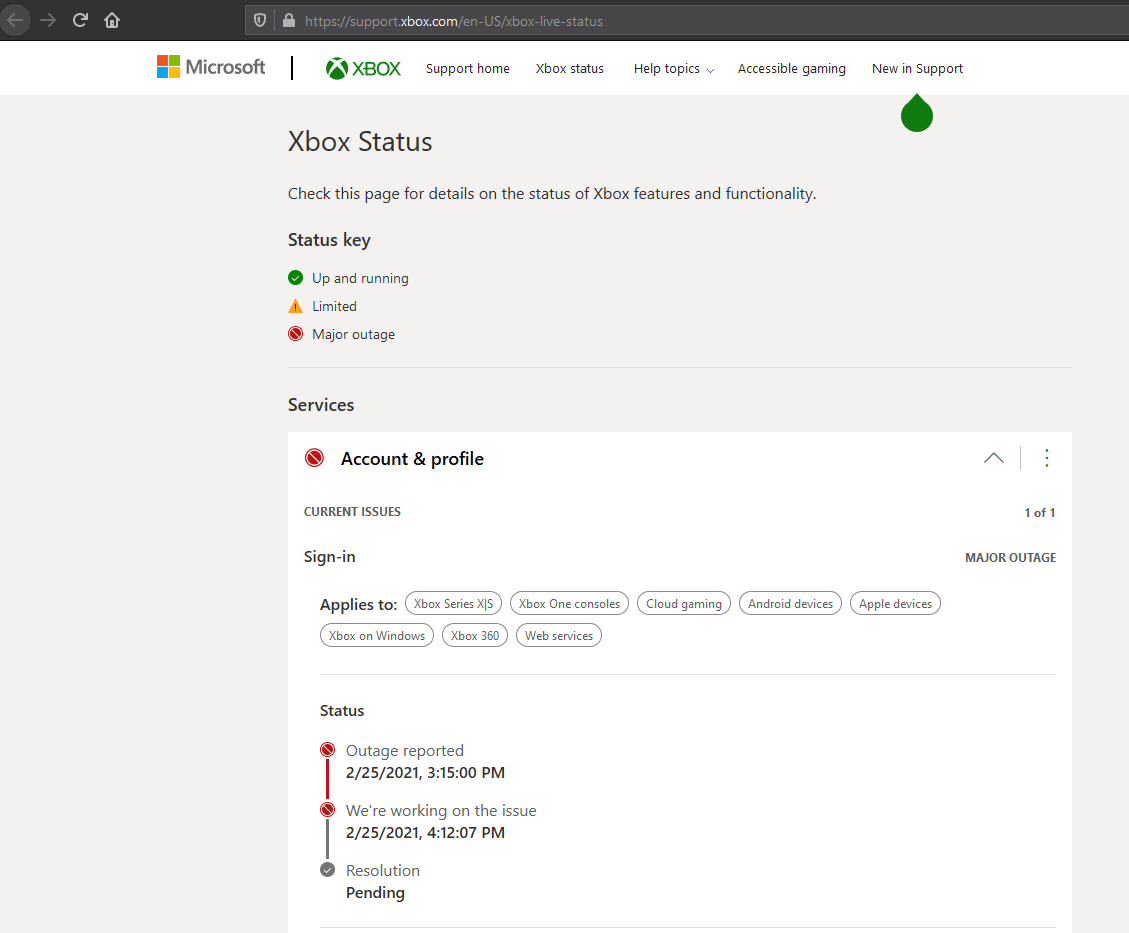Viewport: 1129px width, 933px height.
Task: Open New in Support page
Action: 917,68
